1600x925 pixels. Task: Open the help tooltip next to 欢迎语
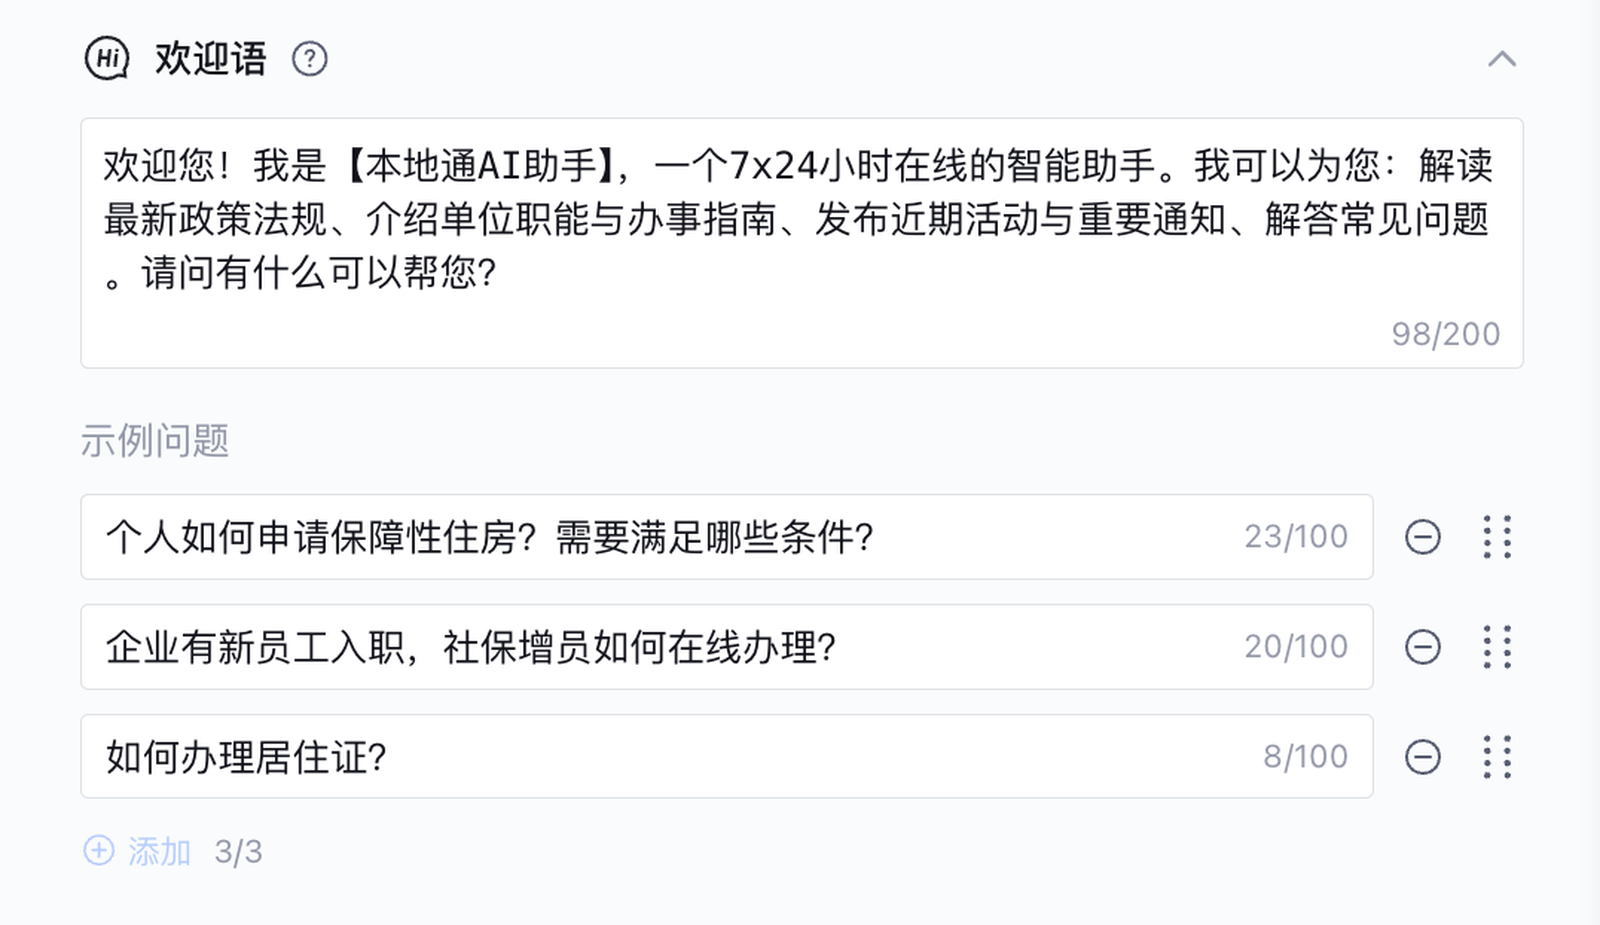[x=309, y=59]
